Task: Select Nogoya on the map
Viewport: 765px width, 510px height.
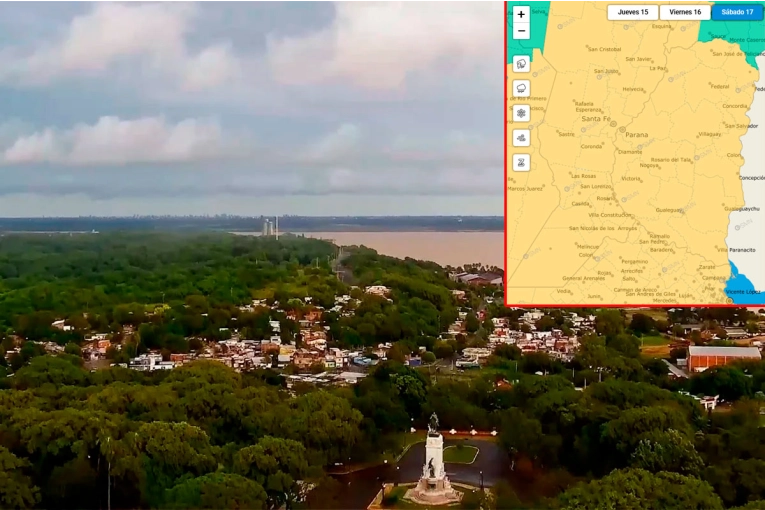Action: click(x=649, y=165)
